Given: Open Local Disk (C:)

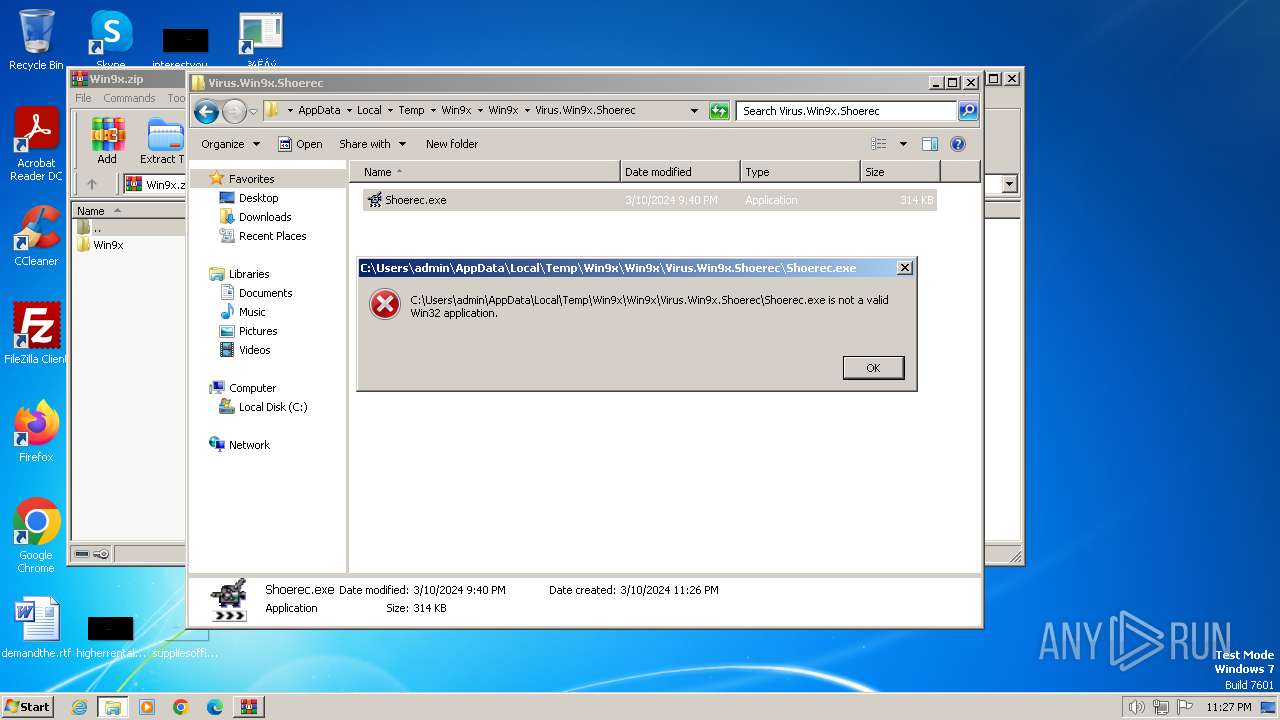Looking at the screenshot, I should pos(273,407).
